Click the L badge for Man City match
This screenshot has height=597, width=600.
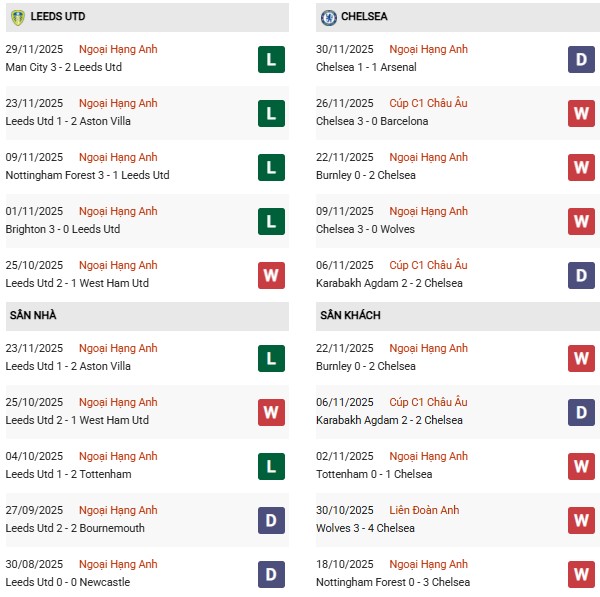270,59
